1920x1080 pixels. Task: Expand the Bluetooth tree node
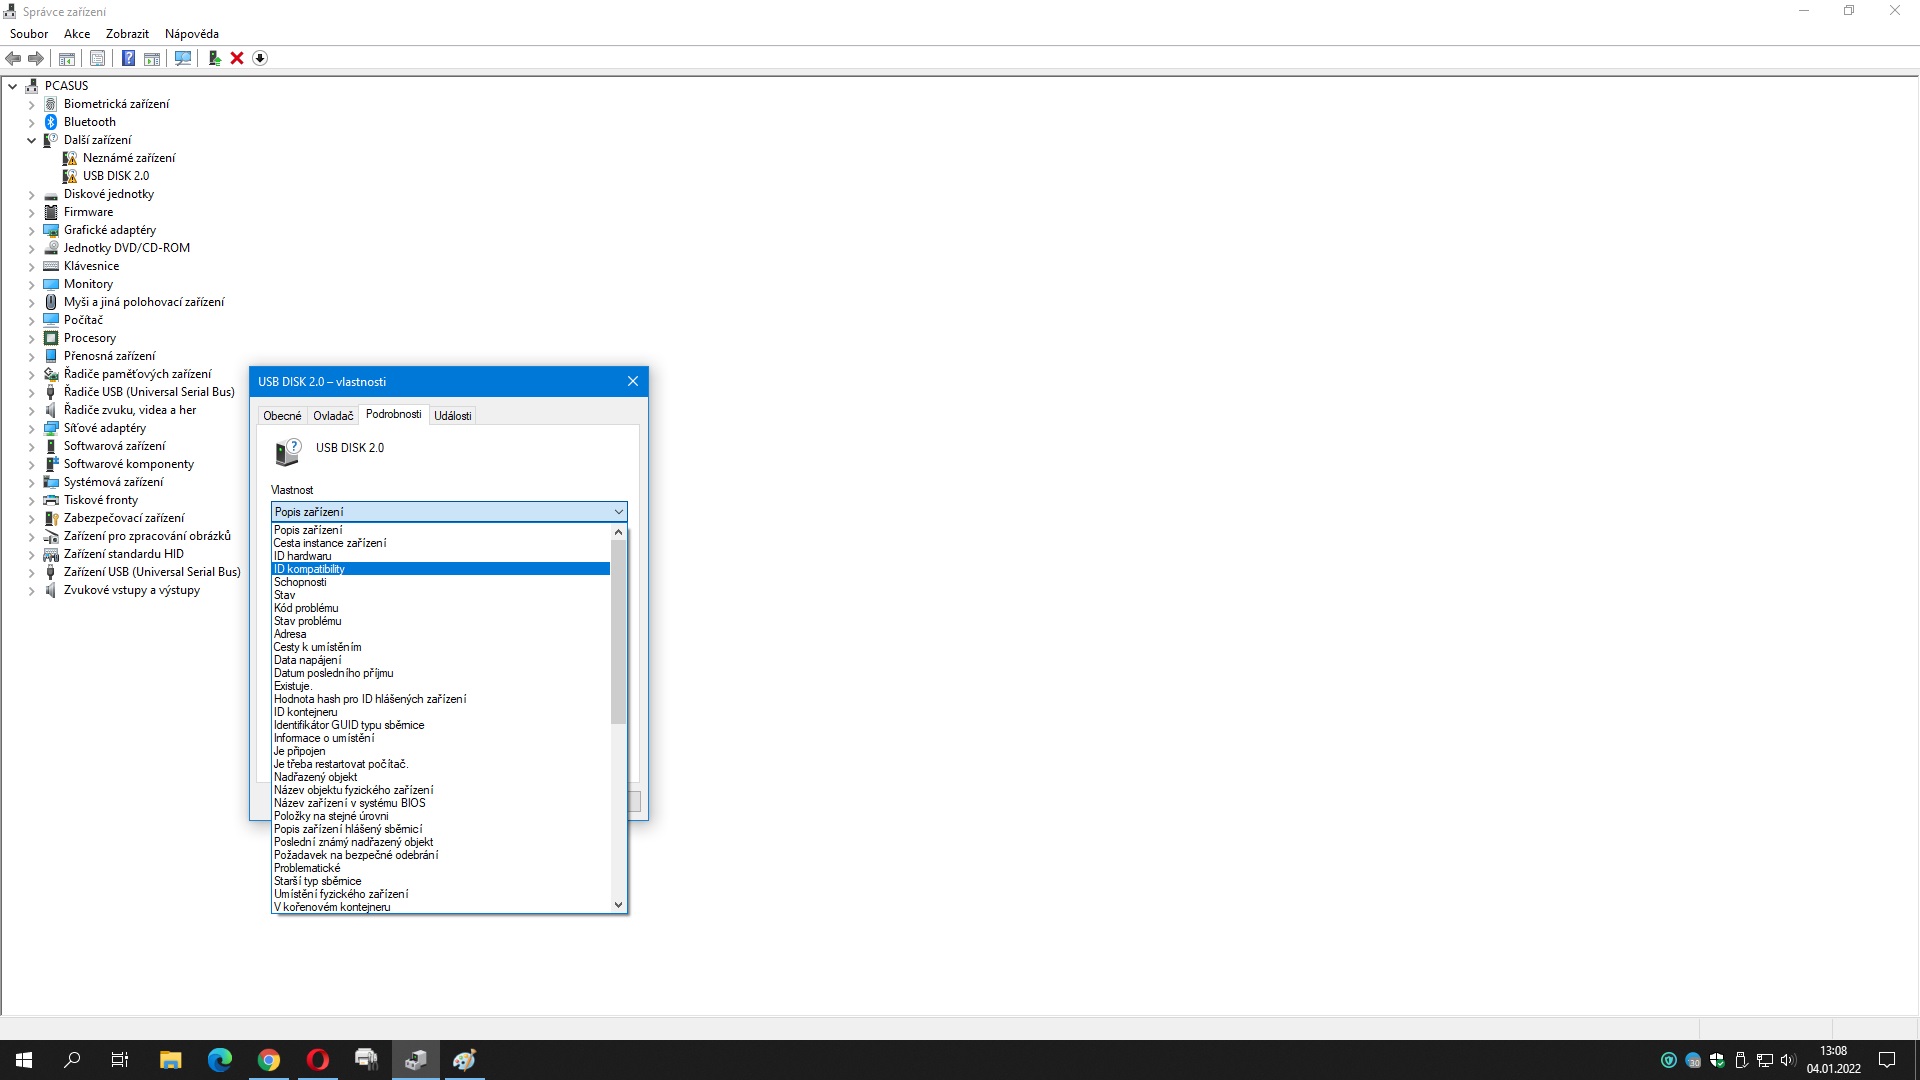pyautogui.click(x=31, y=122)
